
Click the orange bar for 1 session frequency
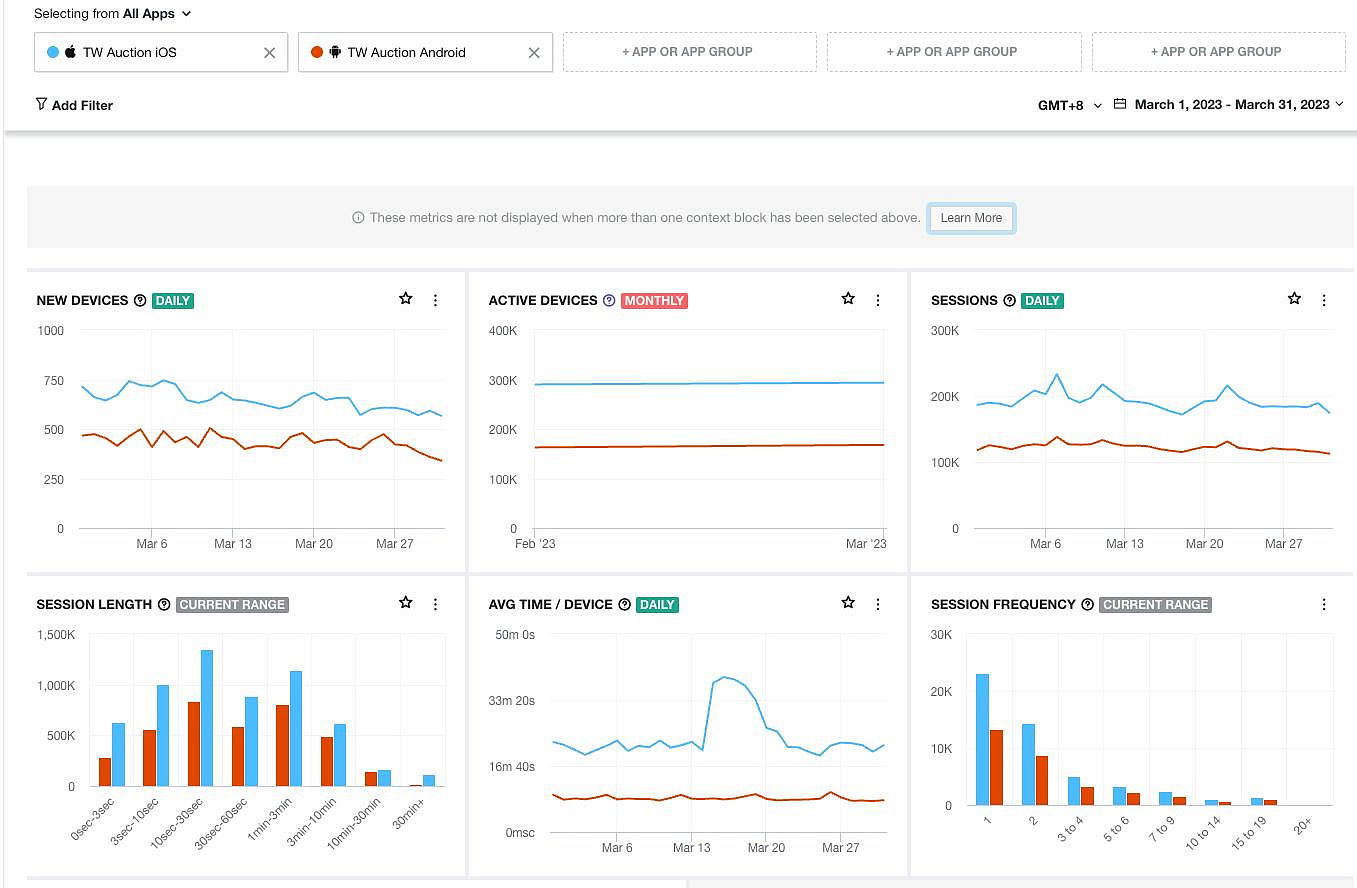tap(996, 767)
